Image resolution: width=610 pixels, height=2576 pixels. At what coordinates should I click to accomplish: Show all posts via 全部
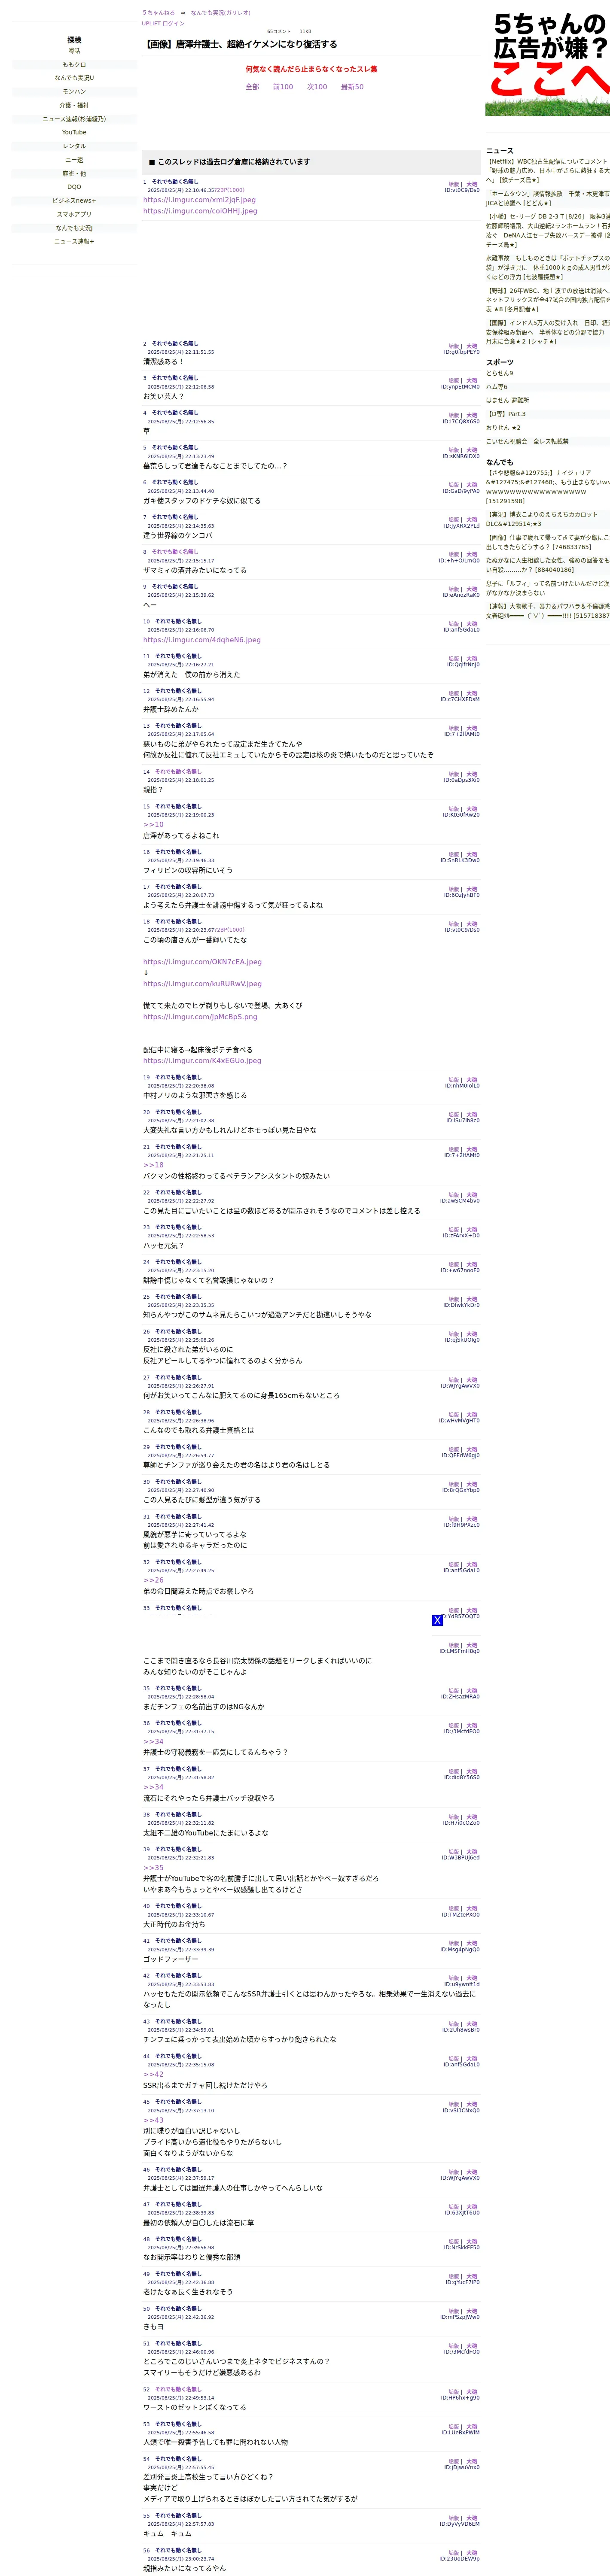[x=252, y=87]
